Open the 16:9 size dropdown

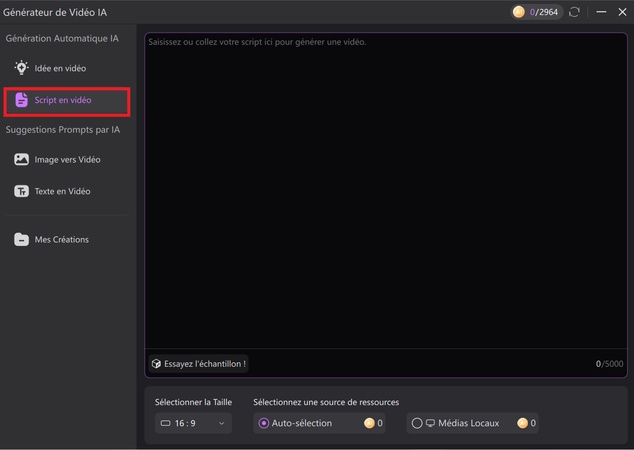coord(193,423)
